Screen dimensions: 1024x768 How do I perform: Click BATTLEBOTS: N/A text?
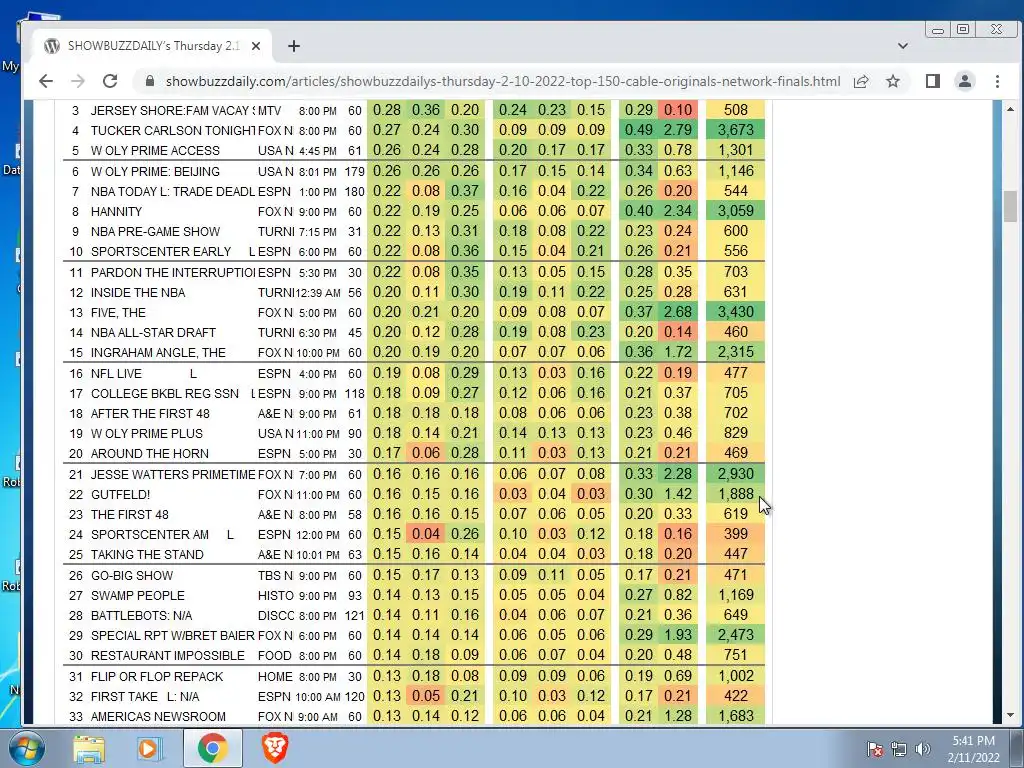tap(141, 616)
